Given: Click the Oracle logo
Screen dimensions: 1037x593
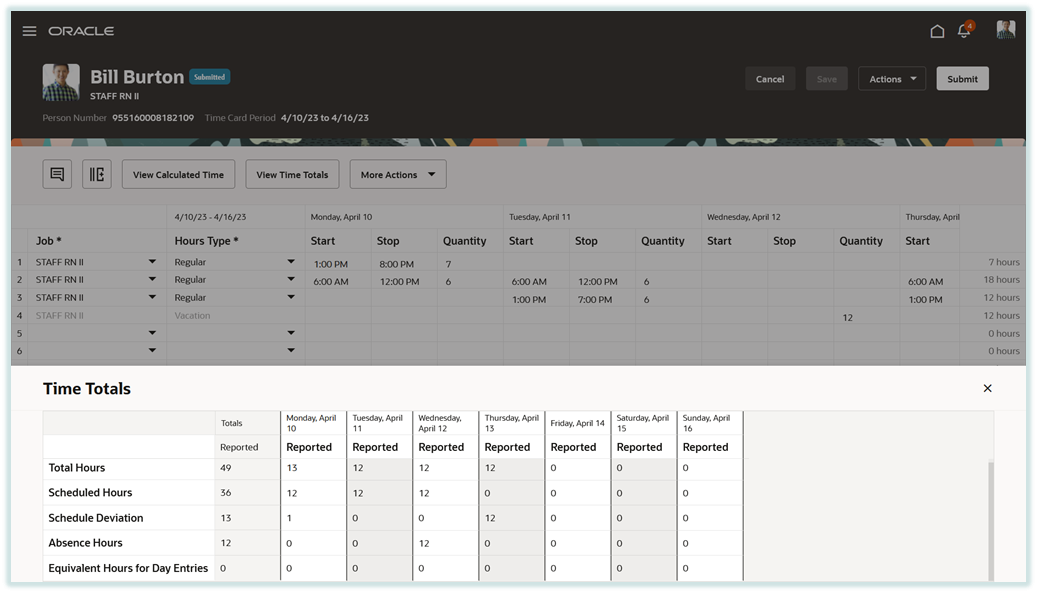Looking at the screenshot, I should 81,31.
